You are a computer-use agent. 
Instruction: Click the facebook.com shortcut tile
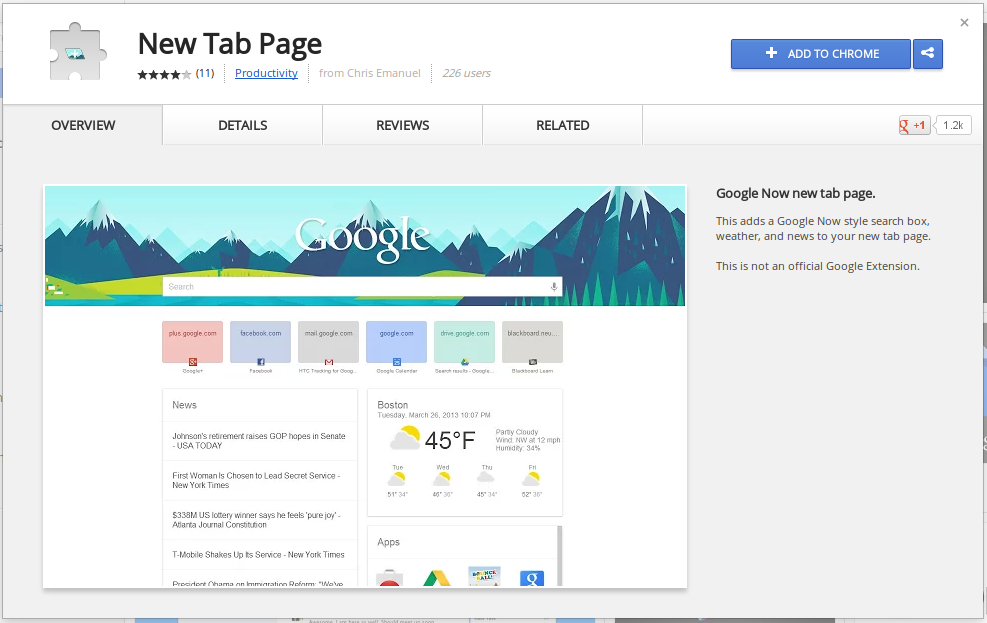pyautogui.click(x=261, y=342)
